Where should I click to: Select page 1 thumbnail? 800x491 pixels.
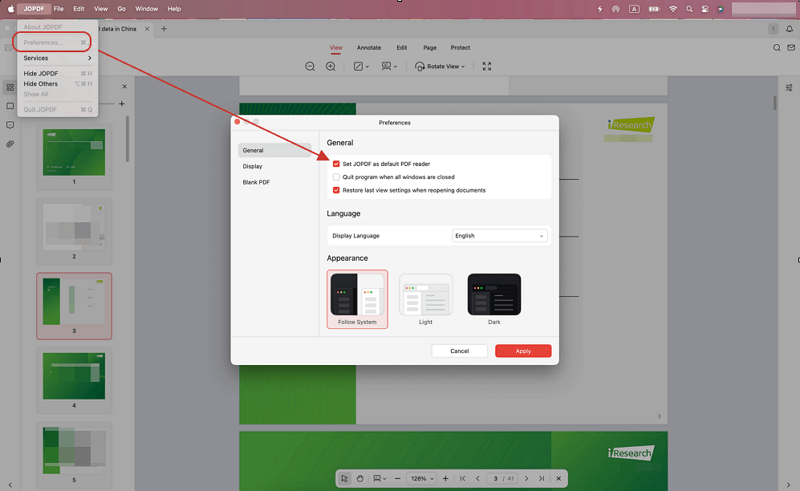click(74, 152)
